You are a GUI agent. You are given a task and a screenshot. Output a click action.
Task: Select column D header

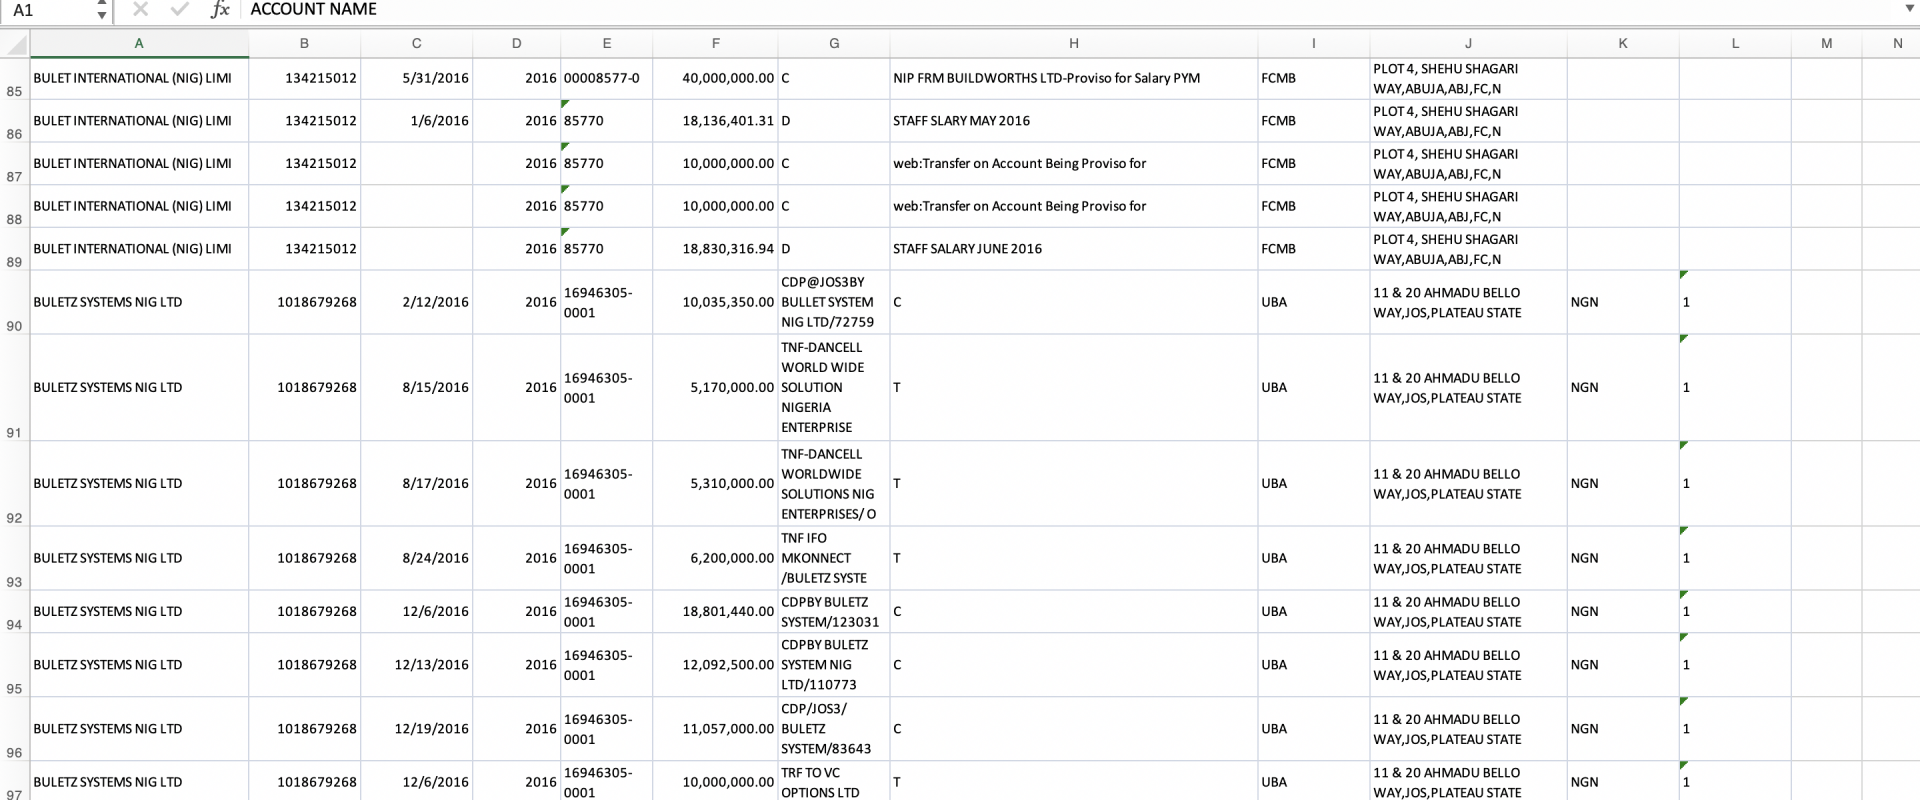[516, 44]
